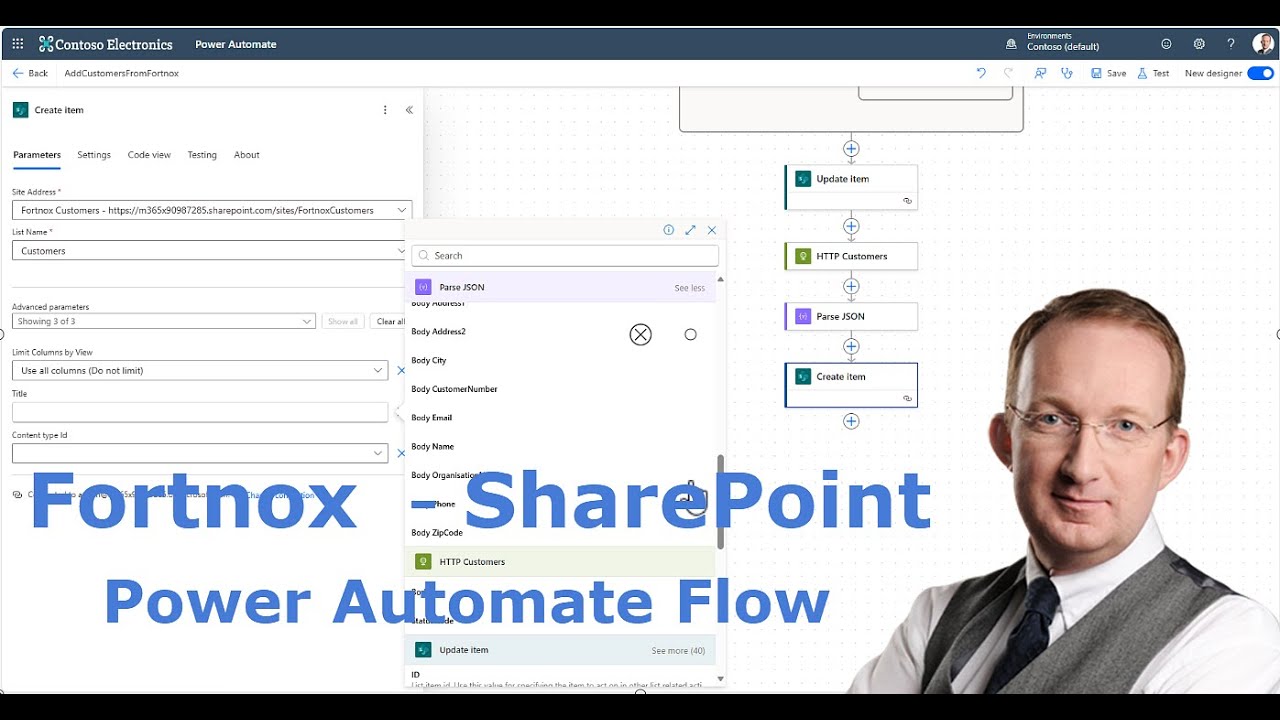
Task: Select the Create item action card
Action: tap(851, 385)
